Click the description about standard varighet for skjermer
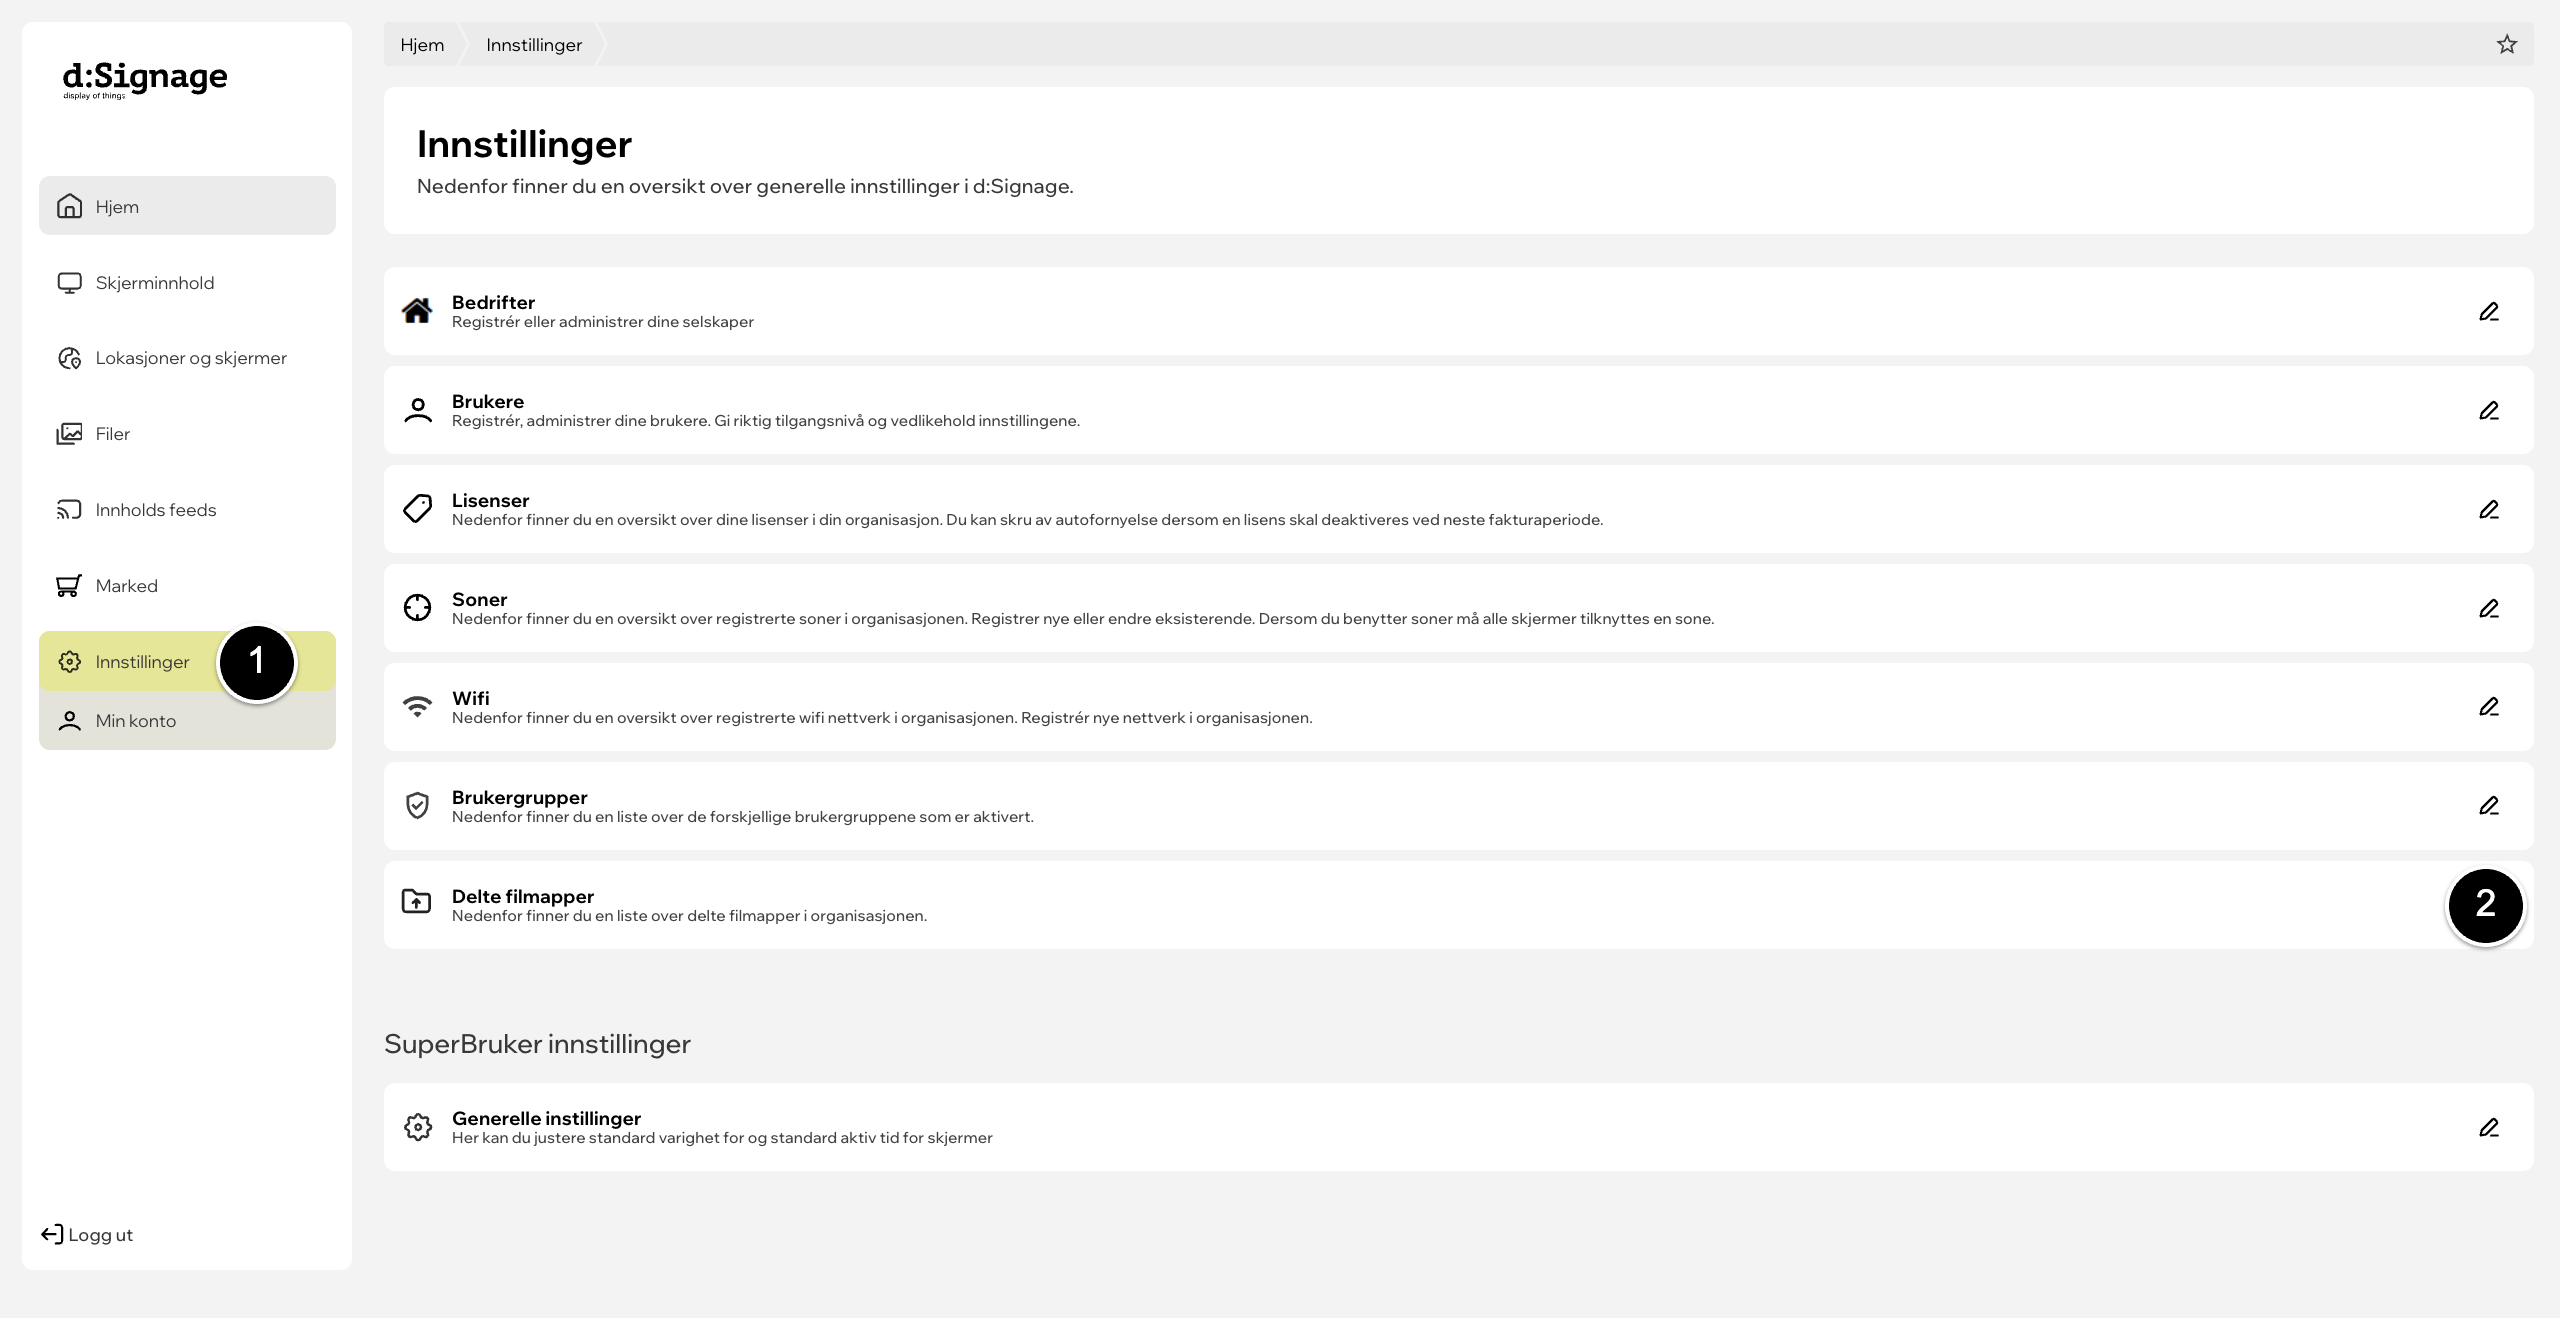Viewport: 2560px width, 1318px height. pos(722,1138)
